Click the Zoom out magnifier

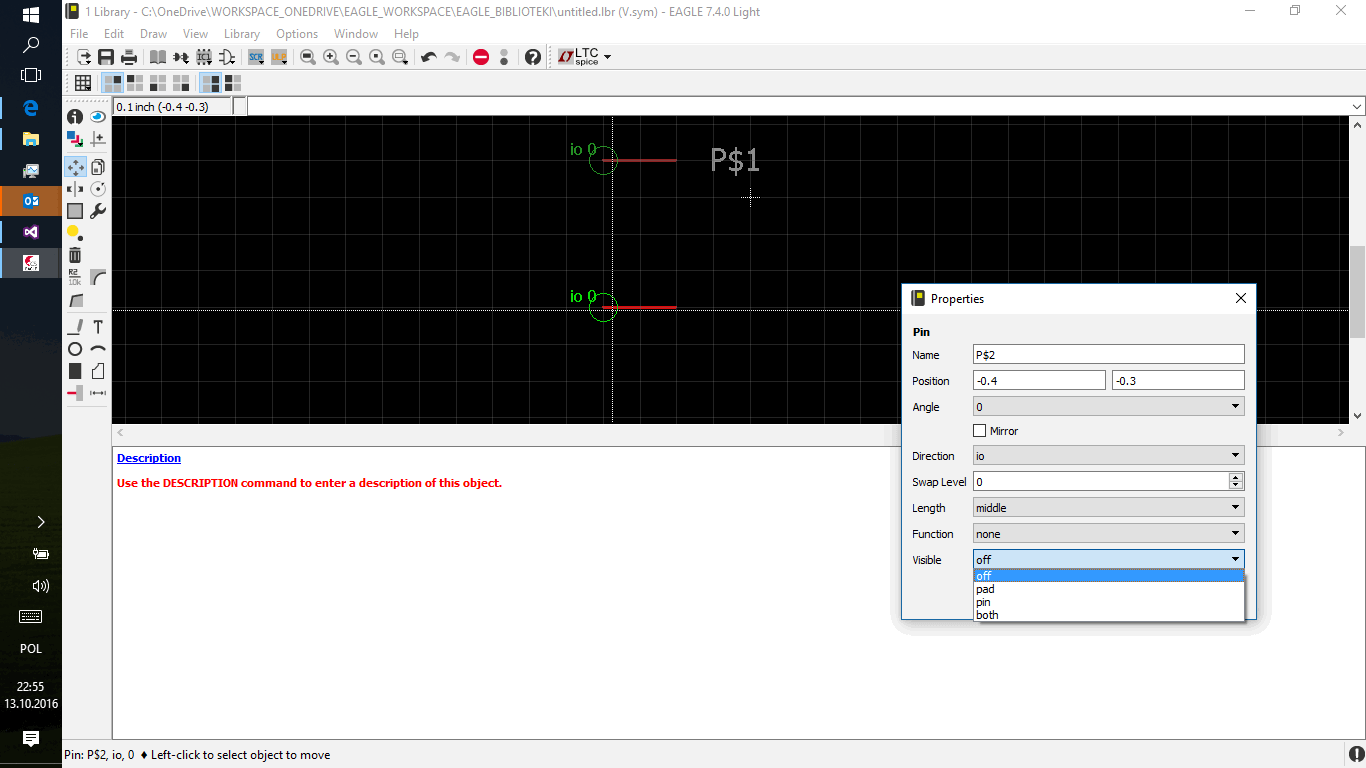tap(354, 57)
